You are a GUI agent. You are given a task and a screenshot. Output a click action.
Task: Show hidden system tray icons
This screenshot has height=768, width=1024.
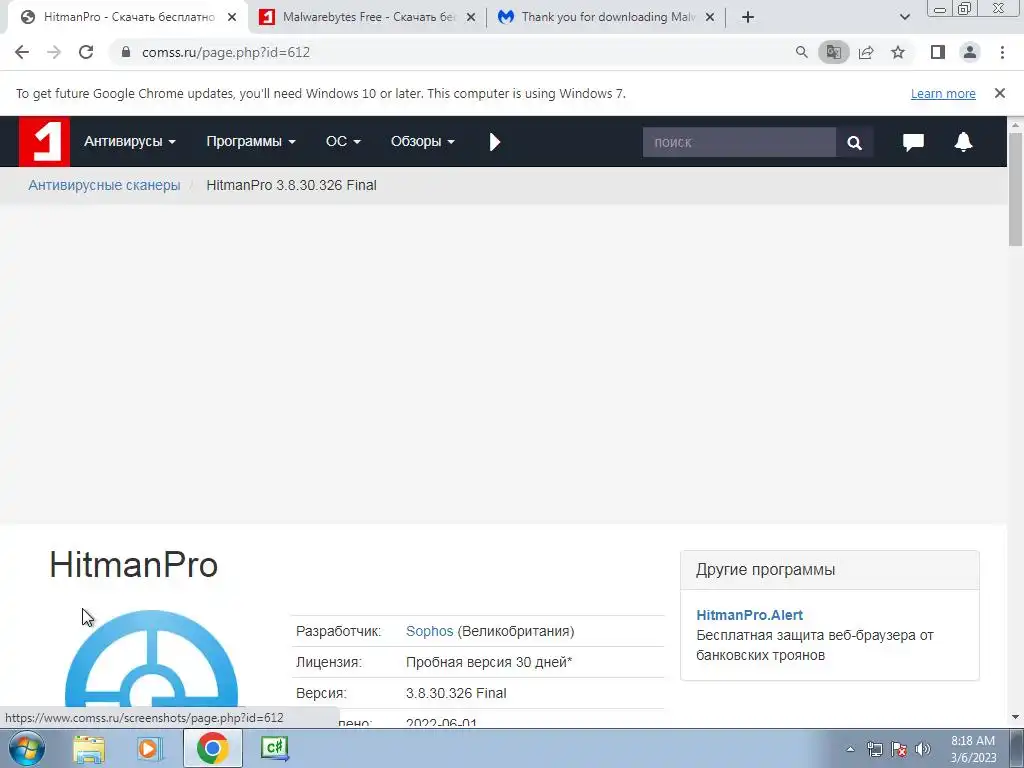point(850,749)
